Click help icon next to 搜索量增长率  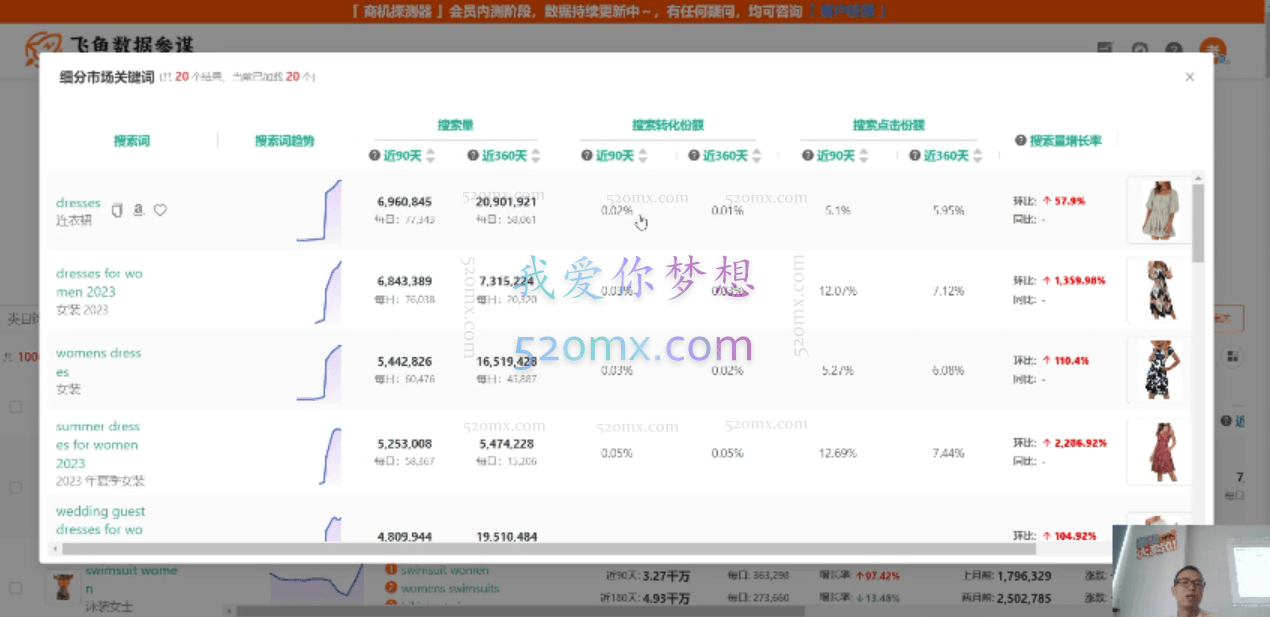coord(1021,141)
